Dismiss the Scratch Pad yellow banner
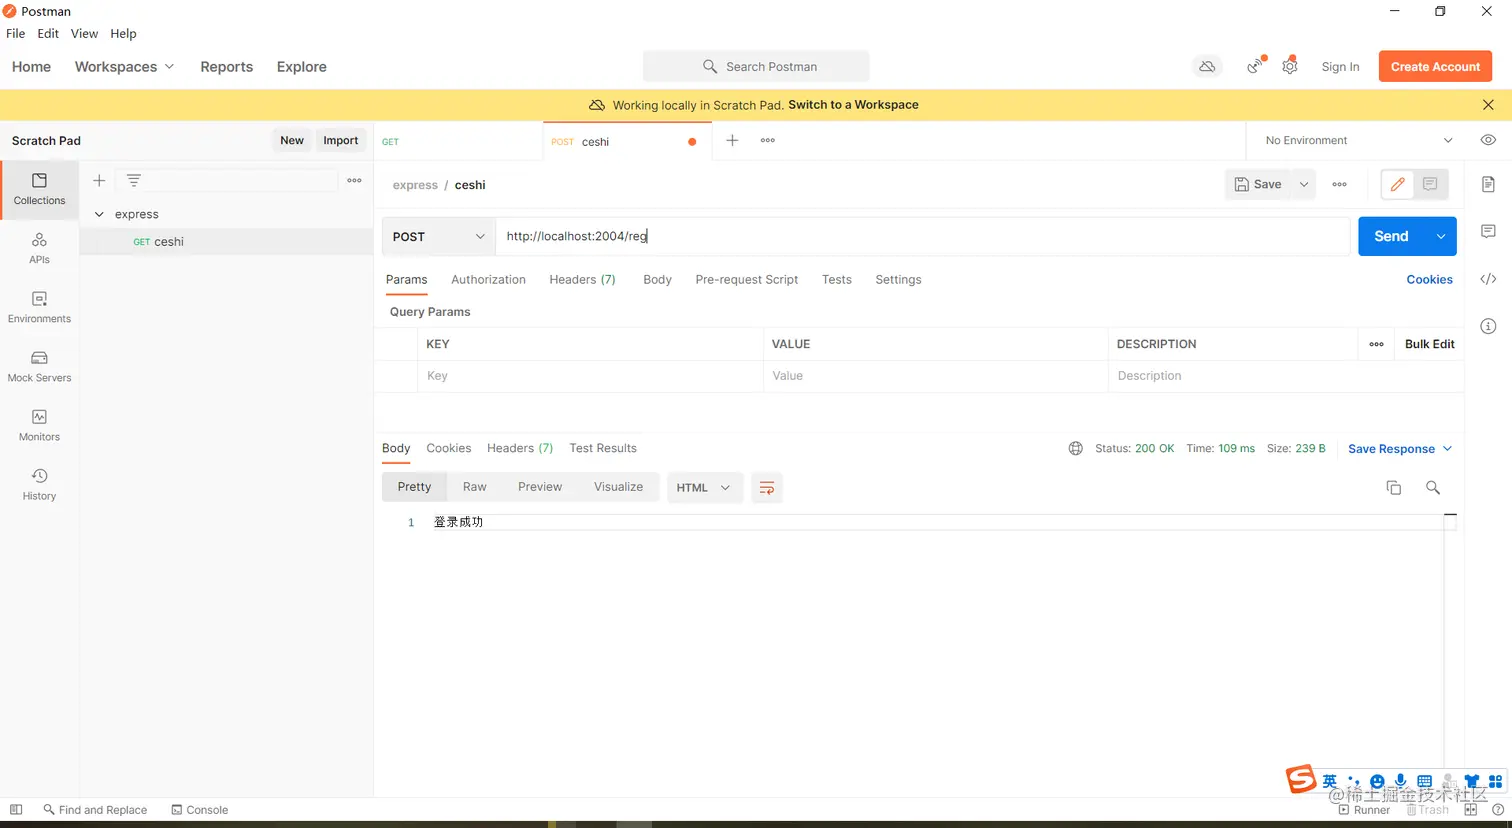Viewport: 1512px width, 828px height. click(x=1488, y=105)
